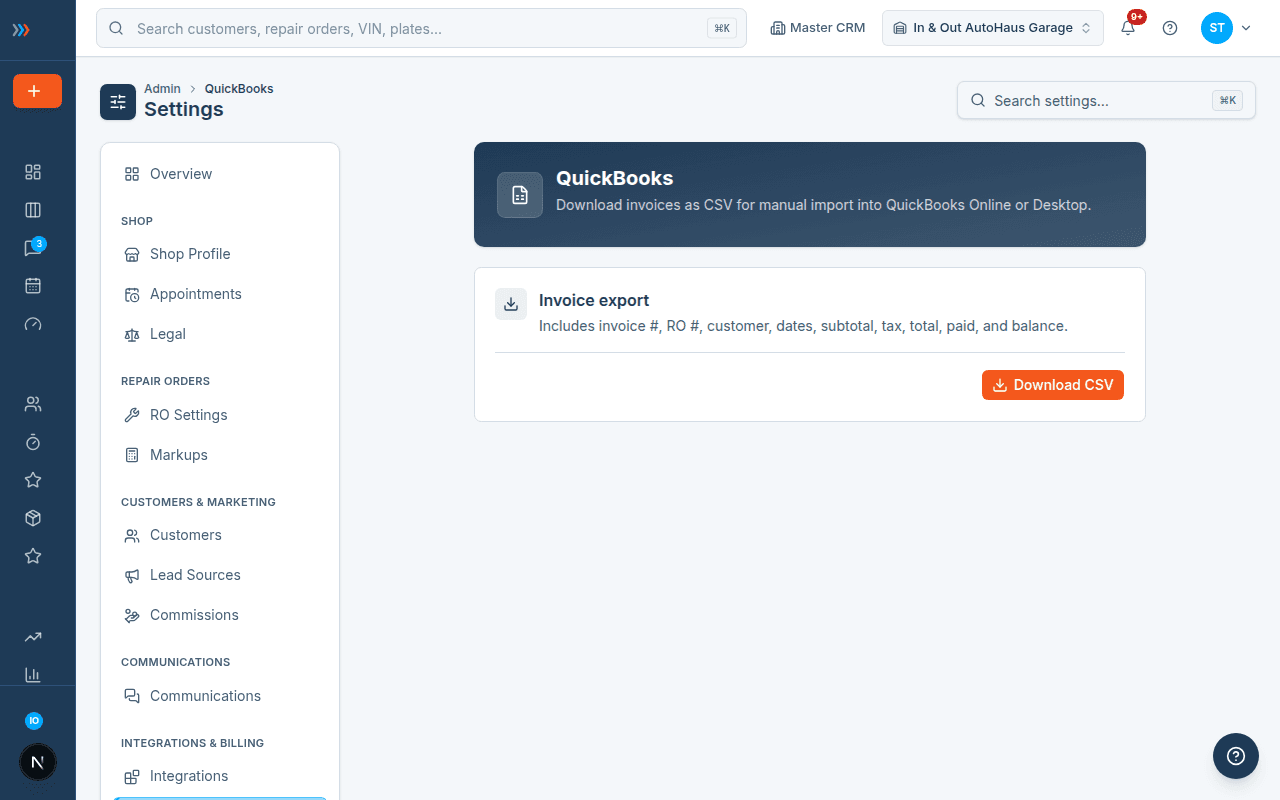
Task: Open the dashboard grid icon in left rail
Action: click(x=33, y=172)
